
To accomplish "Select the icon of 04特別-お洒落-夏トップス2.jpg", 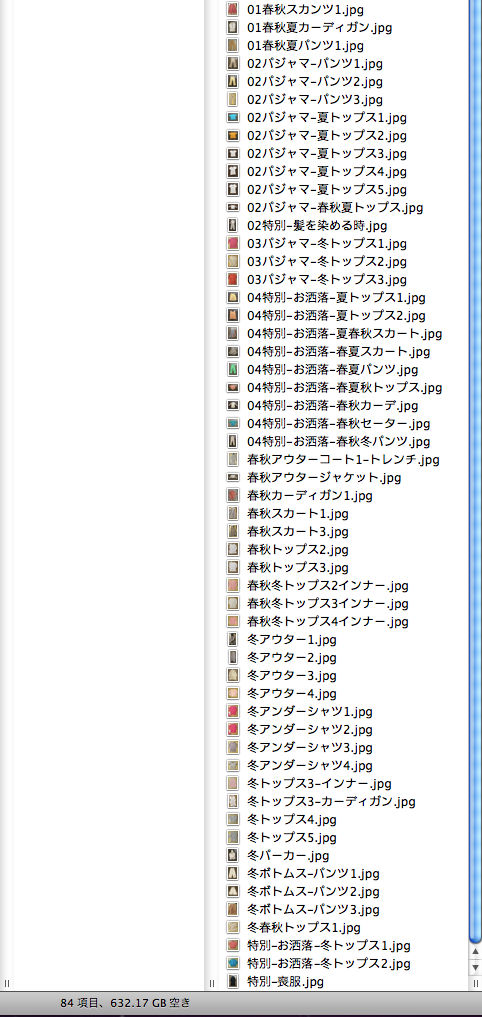I will 233,316.
